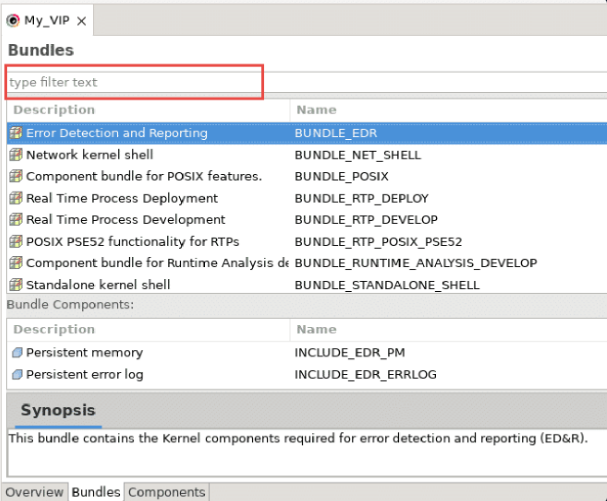
Task: Select the Real Time Process Development row
Action: click(x=307, y=220)
